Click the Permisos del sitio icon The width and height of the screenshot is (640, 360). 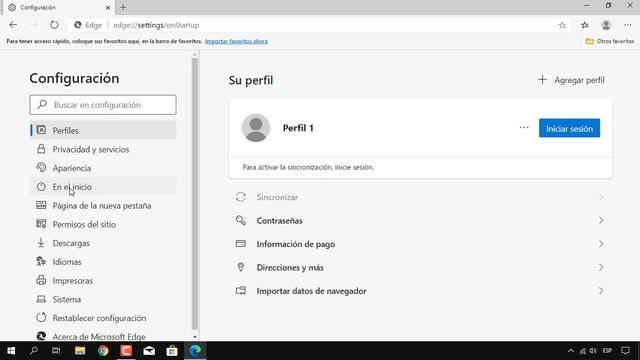click(41, 224)
